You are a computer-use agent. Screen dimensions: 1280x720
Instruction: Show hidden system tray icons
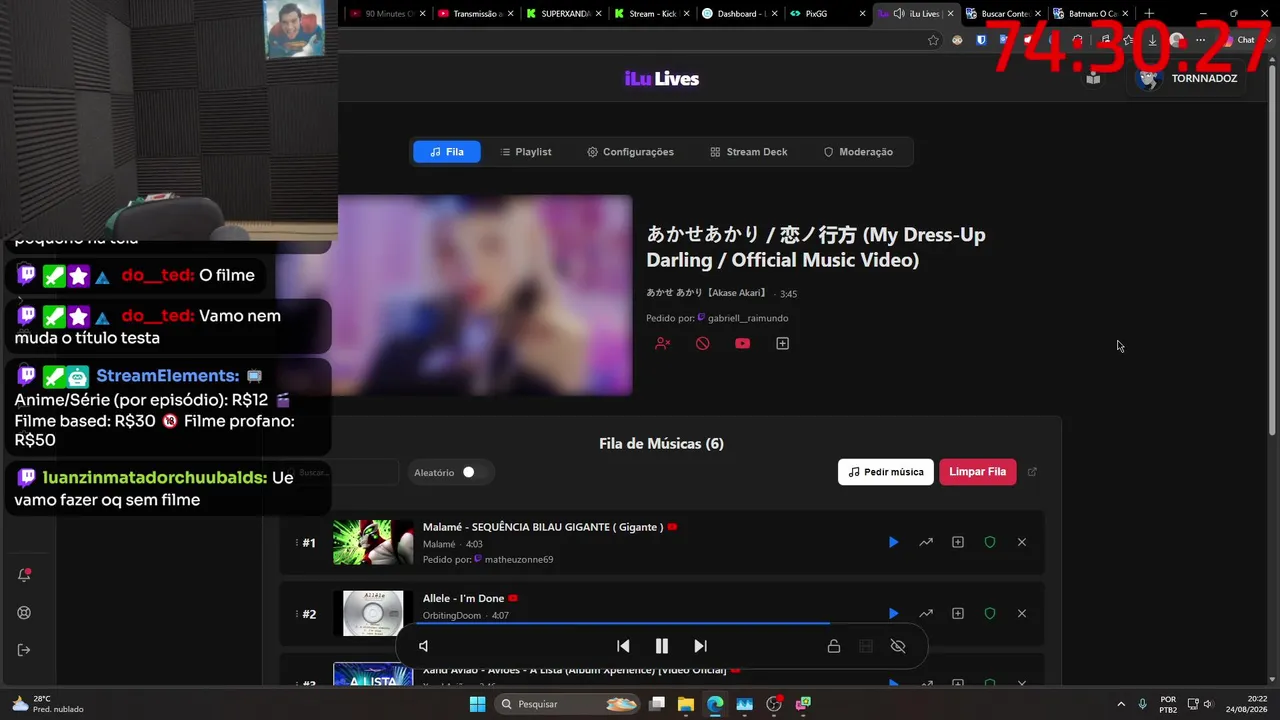(x=1120, y=704)
